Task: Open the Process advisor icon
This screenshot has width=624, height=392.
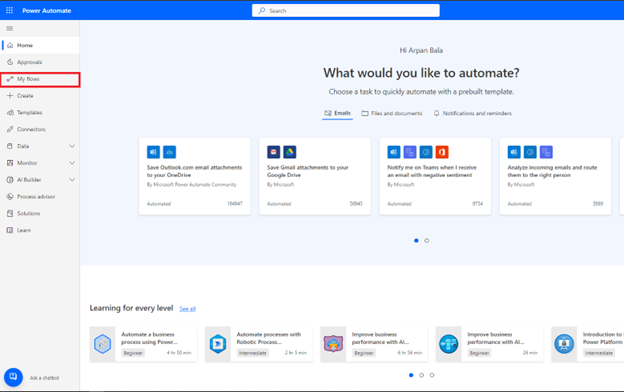Action: click(10, 197)
